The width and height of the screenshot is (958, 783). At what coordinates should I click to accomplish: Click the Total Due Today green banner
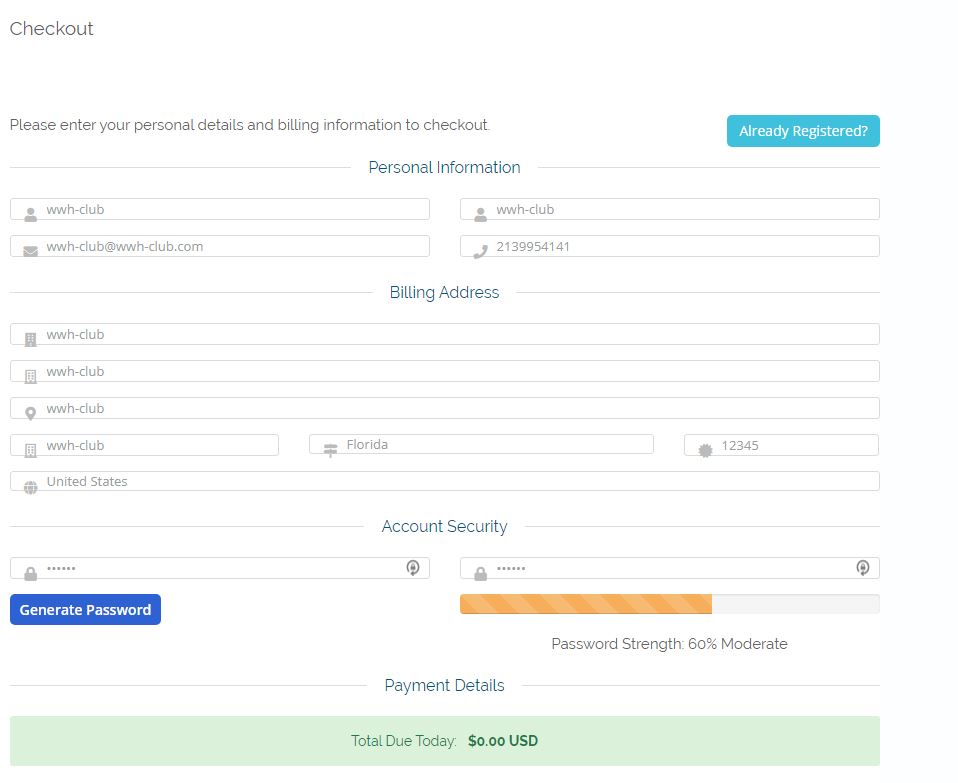pyautogui.click(x=444, y=741)
